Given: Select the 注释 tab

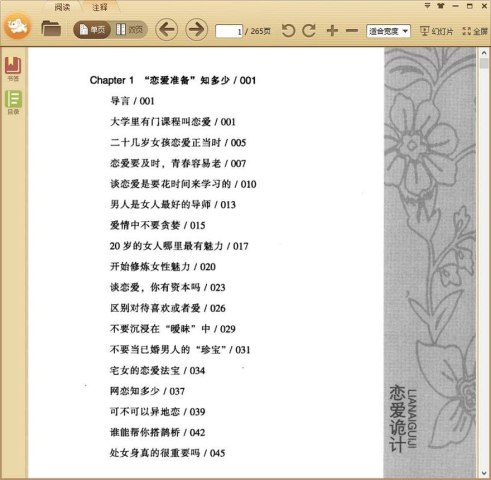Looking at the screenshot, I should point(100,7).
